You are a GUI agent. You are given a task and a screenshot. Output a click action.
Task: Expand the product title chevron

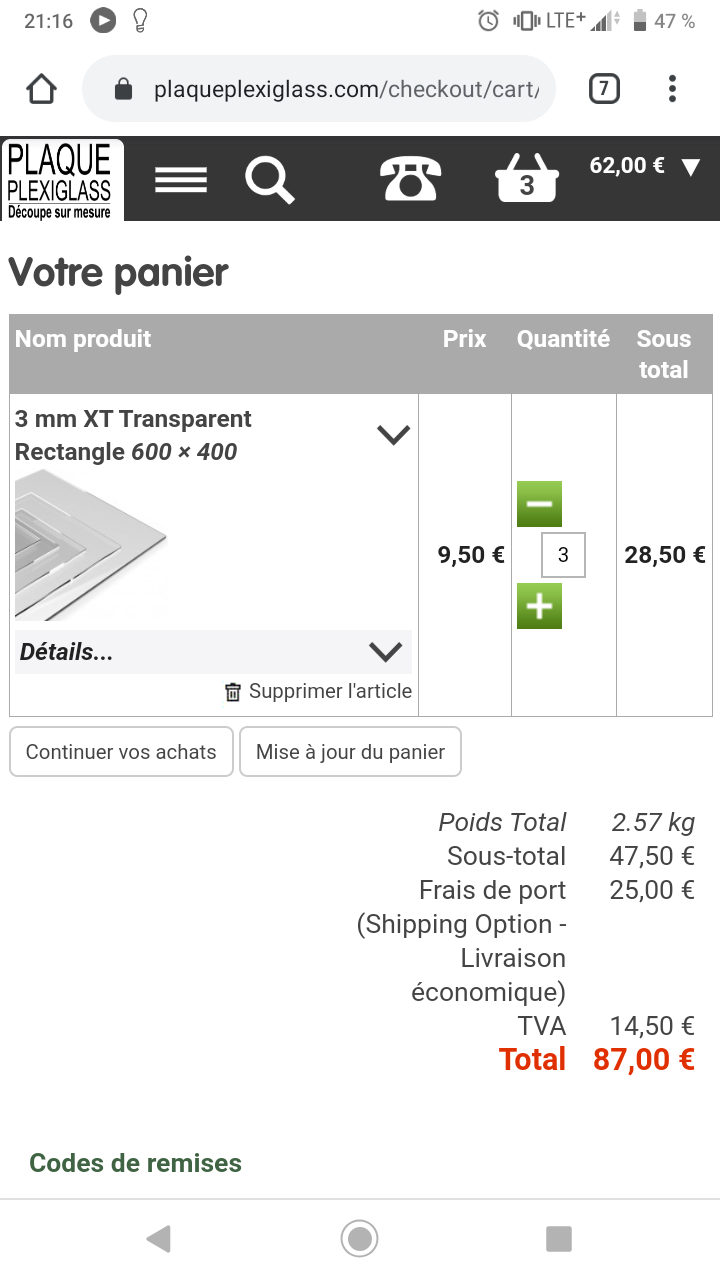coord(393,435)
